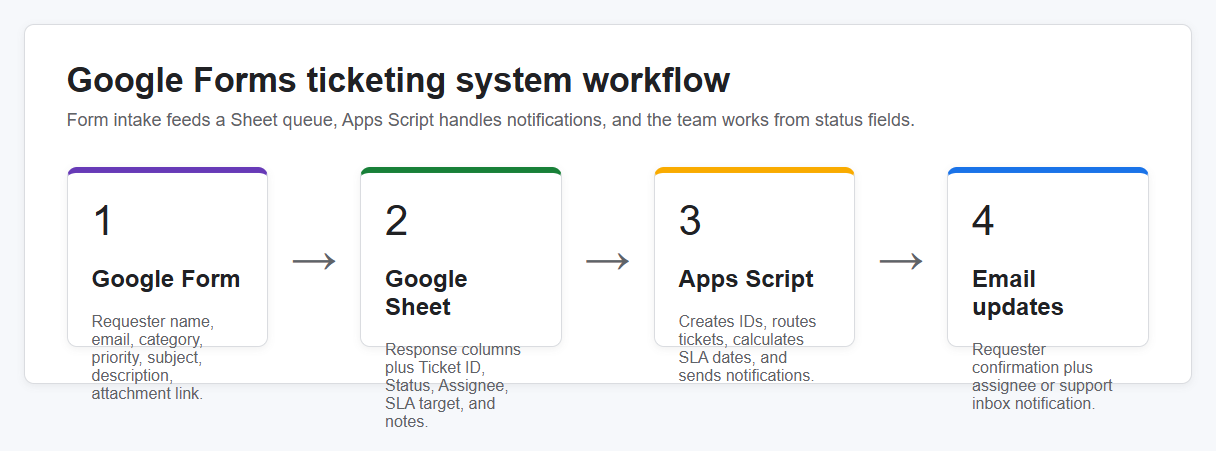Click the 'Creates IDs, routes tickets' description
The image size is (1216, 451).
(x=747, y=349)
